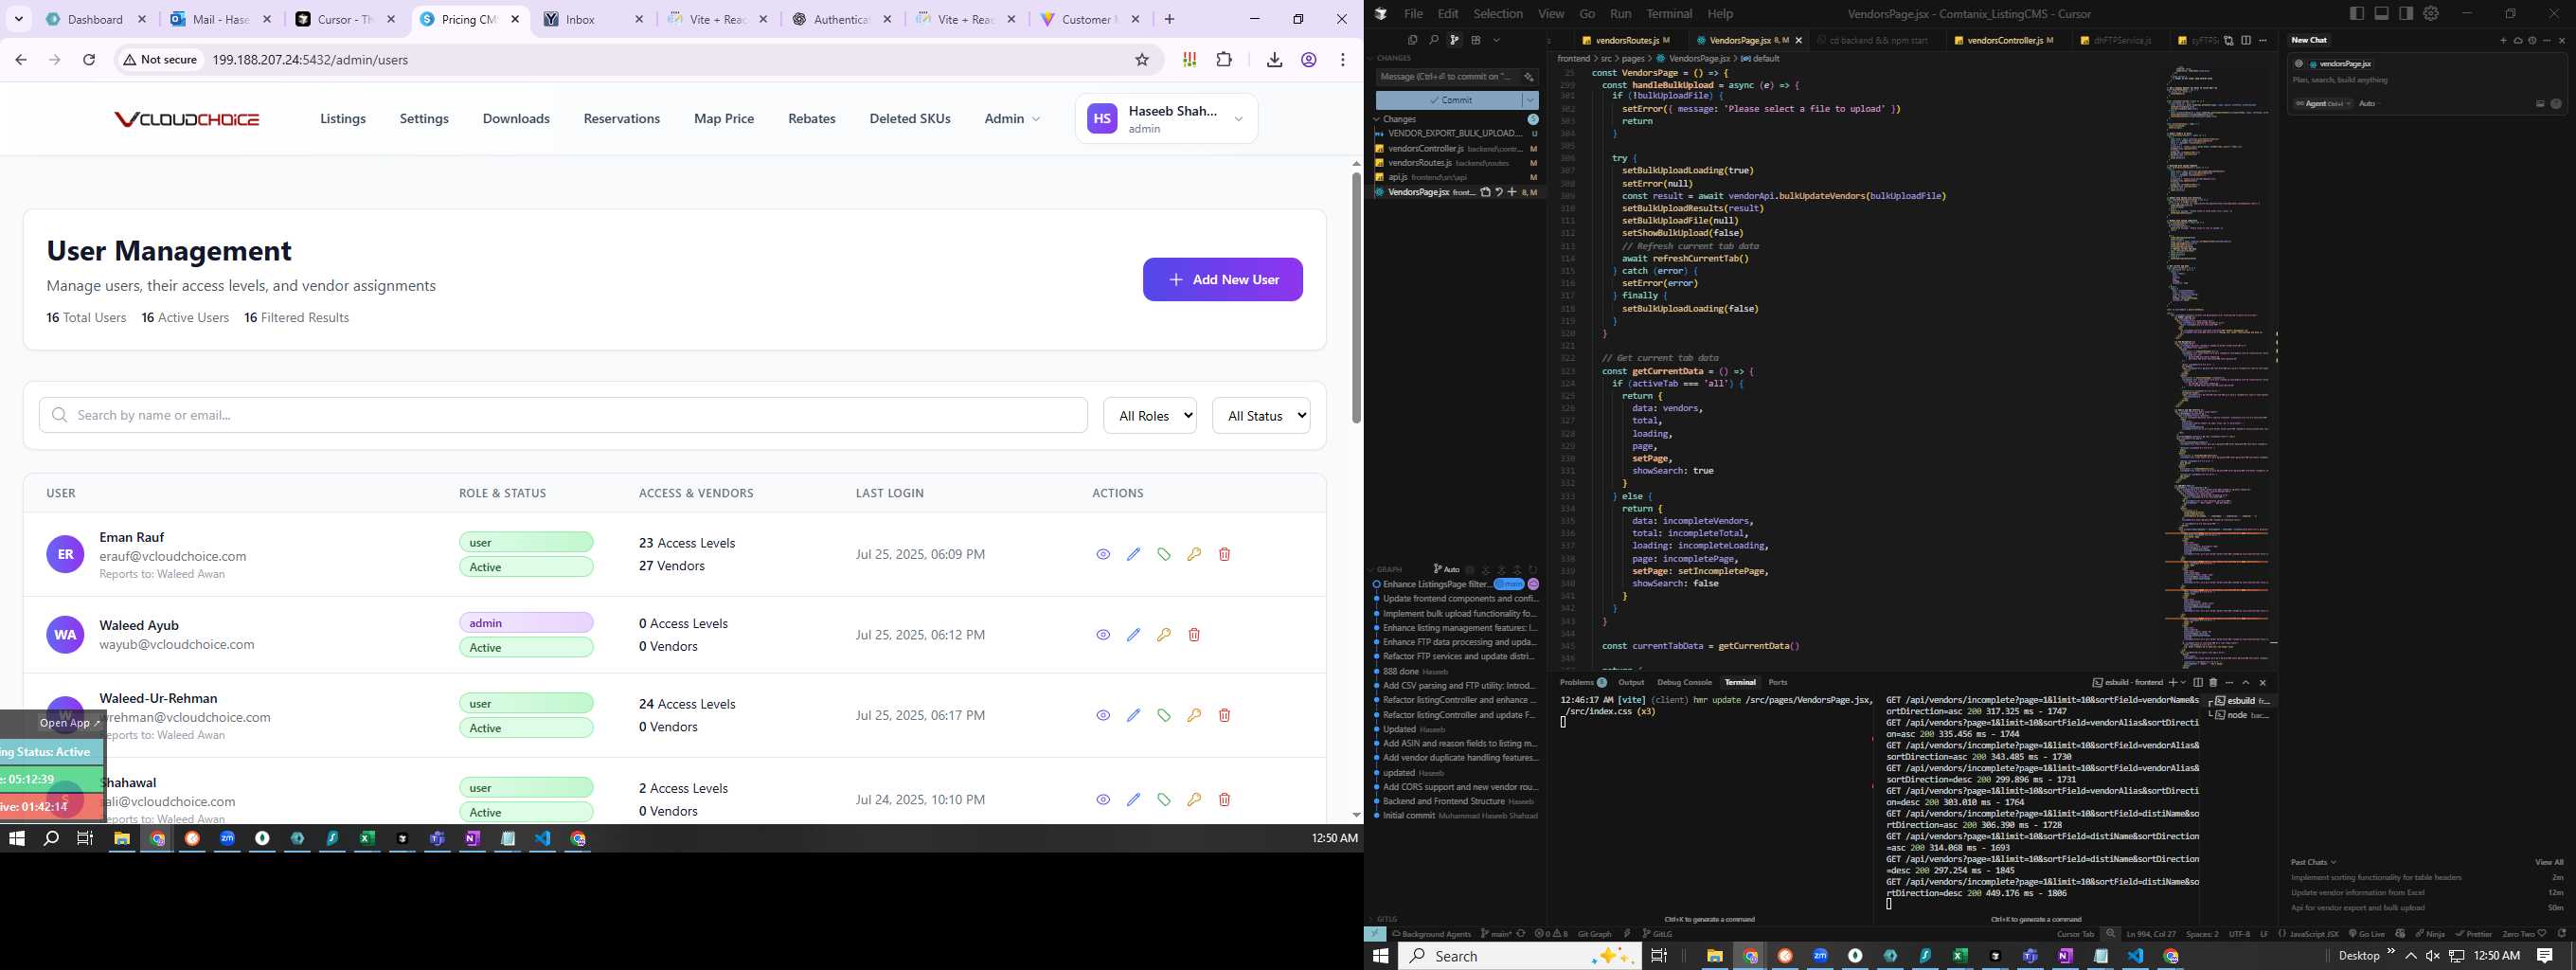2576x970 pixels.
Task: Kill terminal with trash icon in Cursor
Action: click(2214, 683)
